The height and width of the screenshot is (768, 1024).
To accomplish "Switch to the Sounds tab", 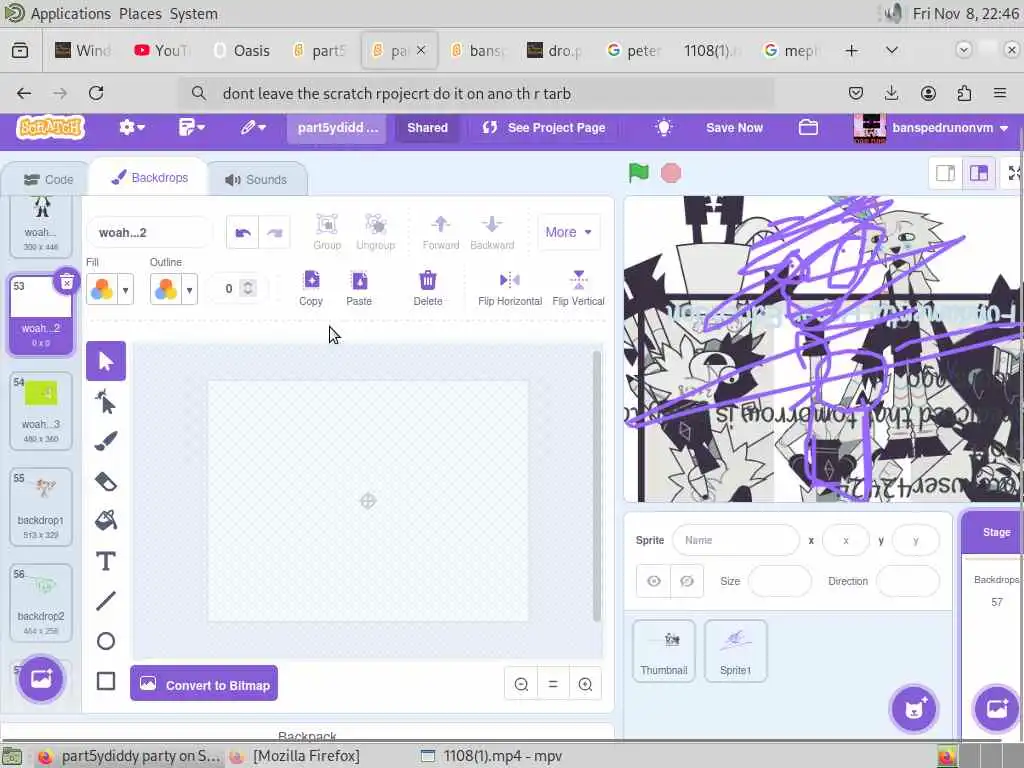I will (x=257, y=180).
